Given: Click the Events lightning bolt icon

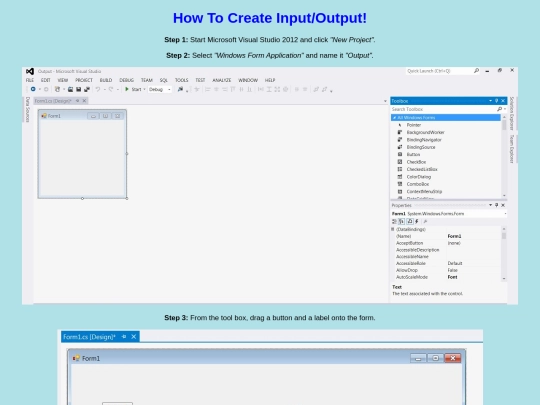Looking at the screenshot, I should [417, 221].
